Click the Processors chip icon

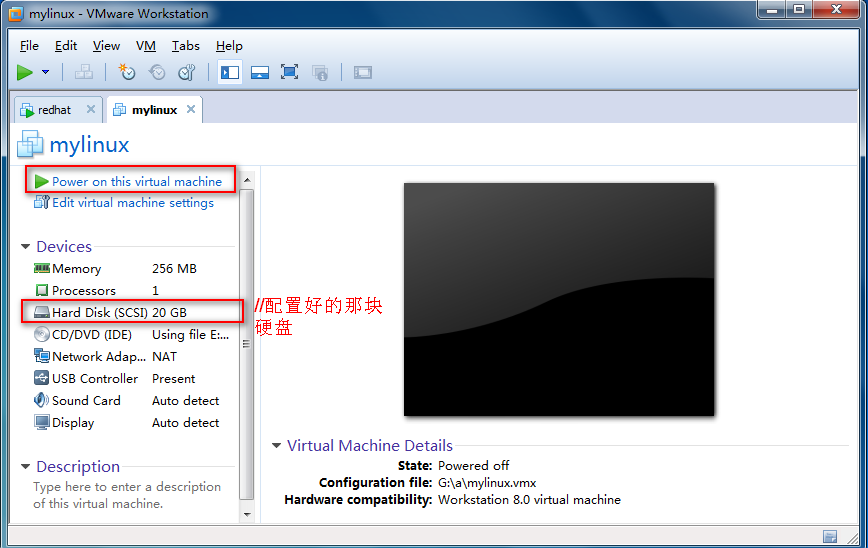click(x=42, y=290)
